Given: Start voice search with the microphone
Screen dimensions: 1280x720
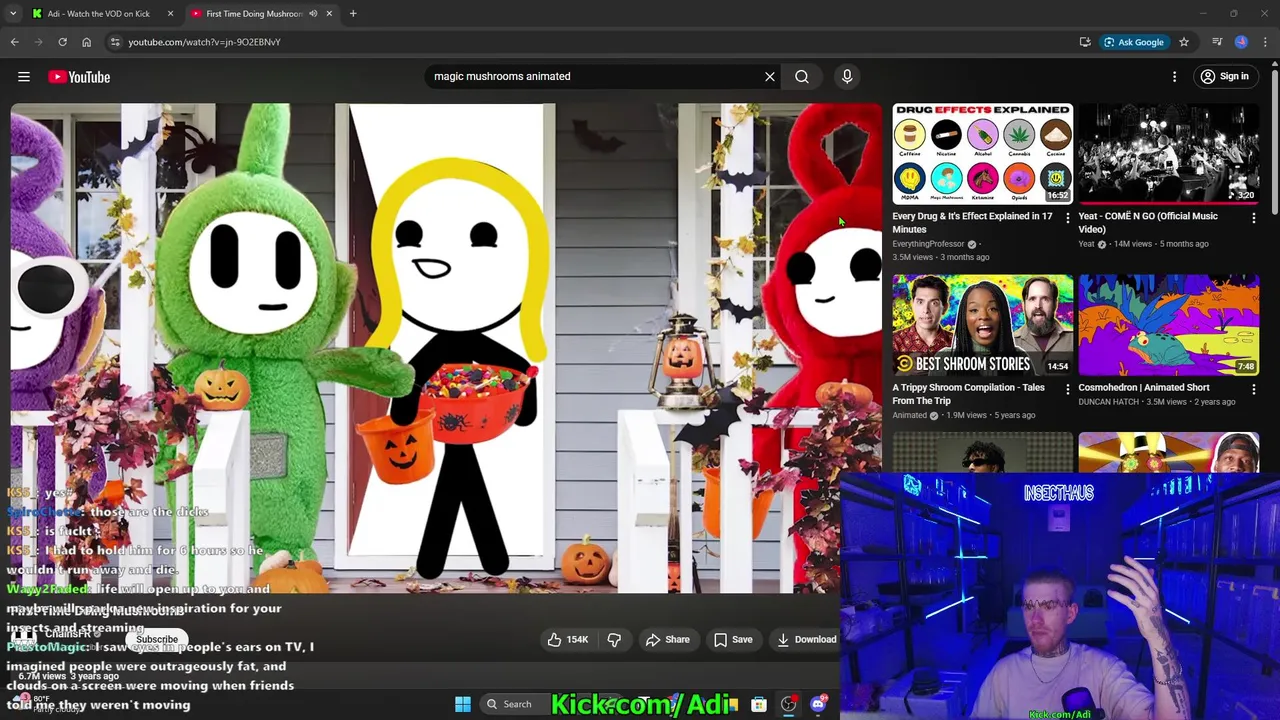Looking at the screenshot, I should (847, 76).
